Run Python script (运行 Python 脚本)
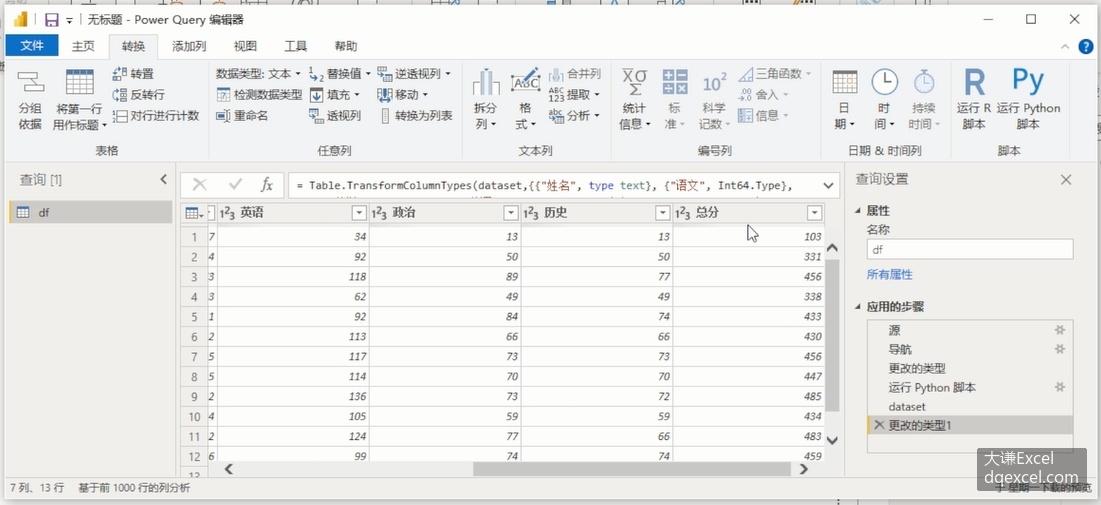 1028,100
